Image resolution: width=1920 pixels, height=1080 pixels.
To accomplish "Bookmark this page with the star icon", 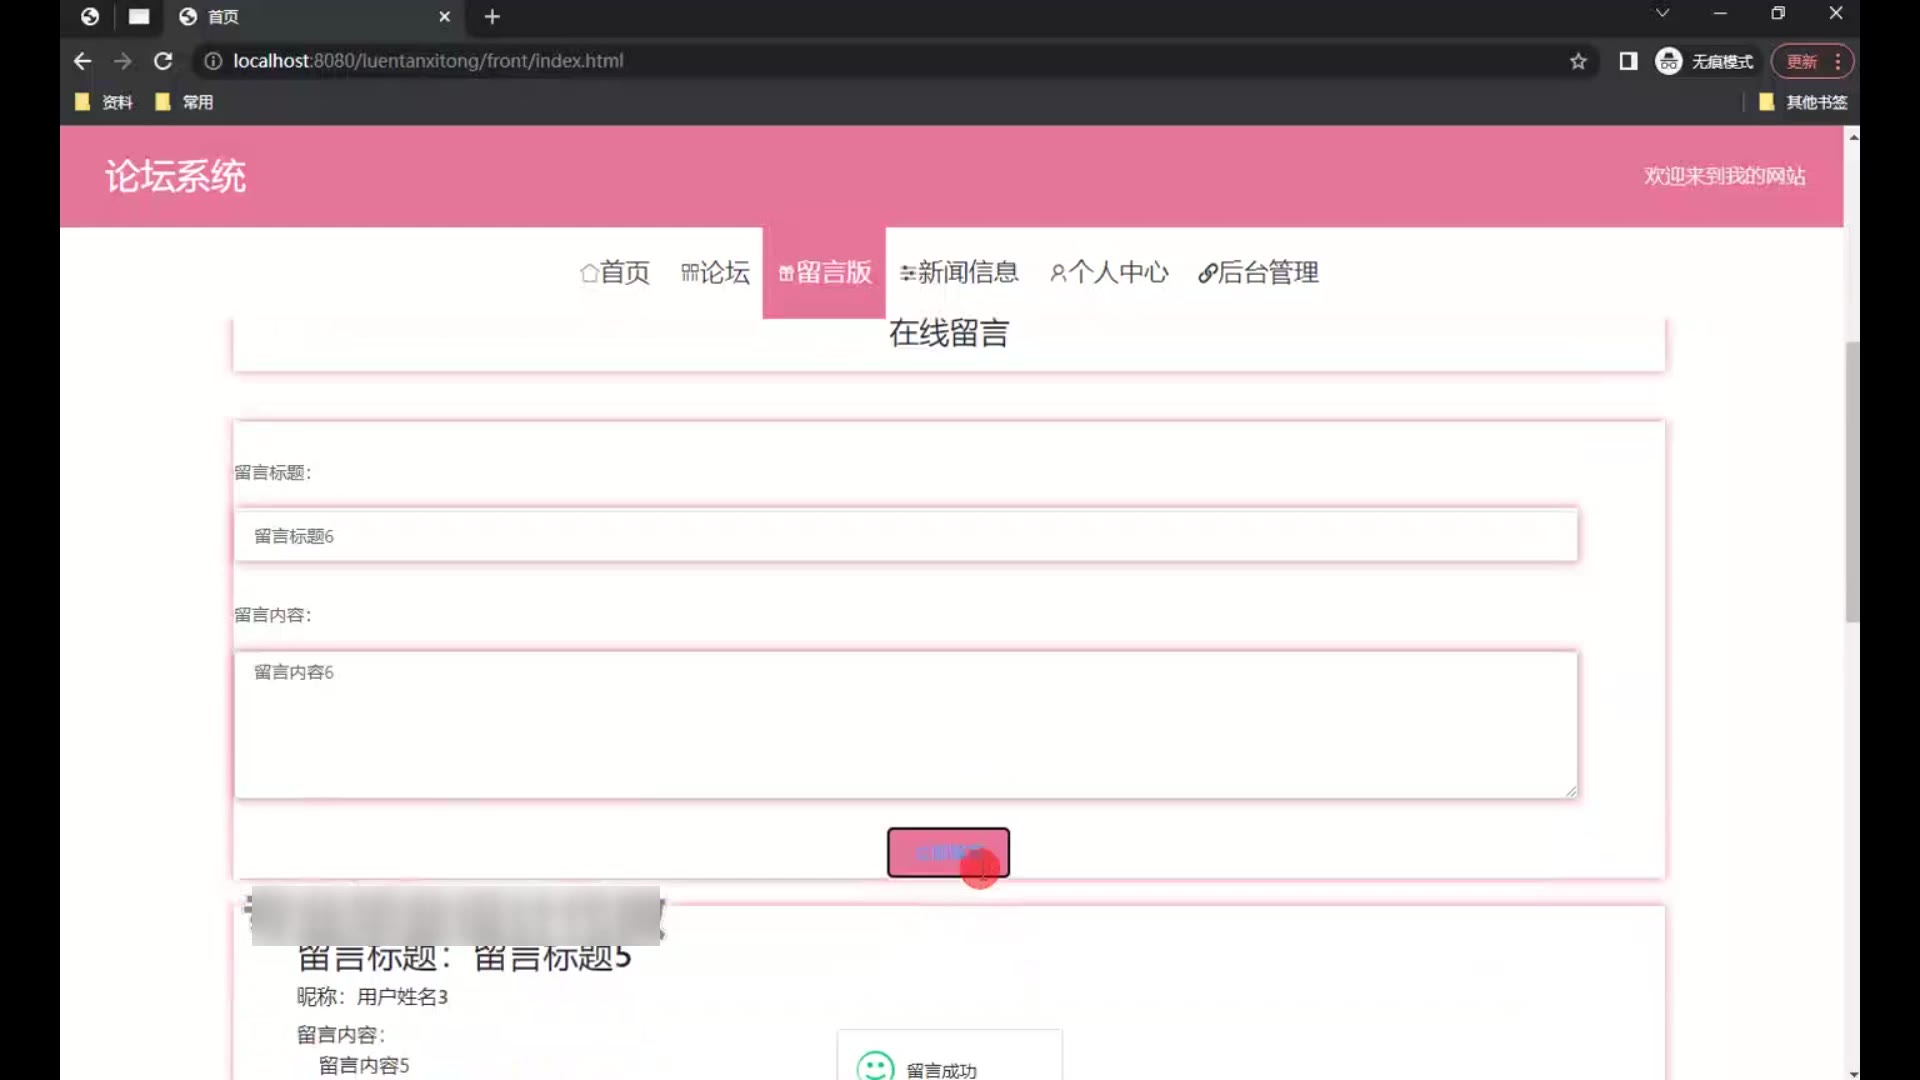I will point(1578,61).
